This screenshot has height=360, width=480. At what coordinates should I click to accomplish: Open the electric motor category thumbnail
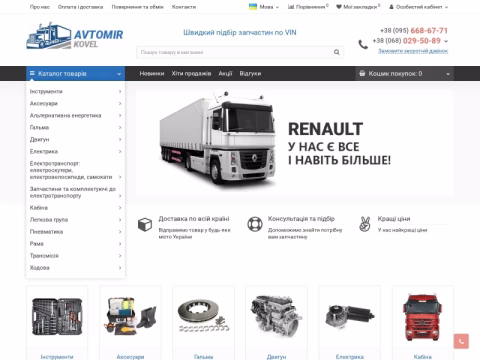350,316
